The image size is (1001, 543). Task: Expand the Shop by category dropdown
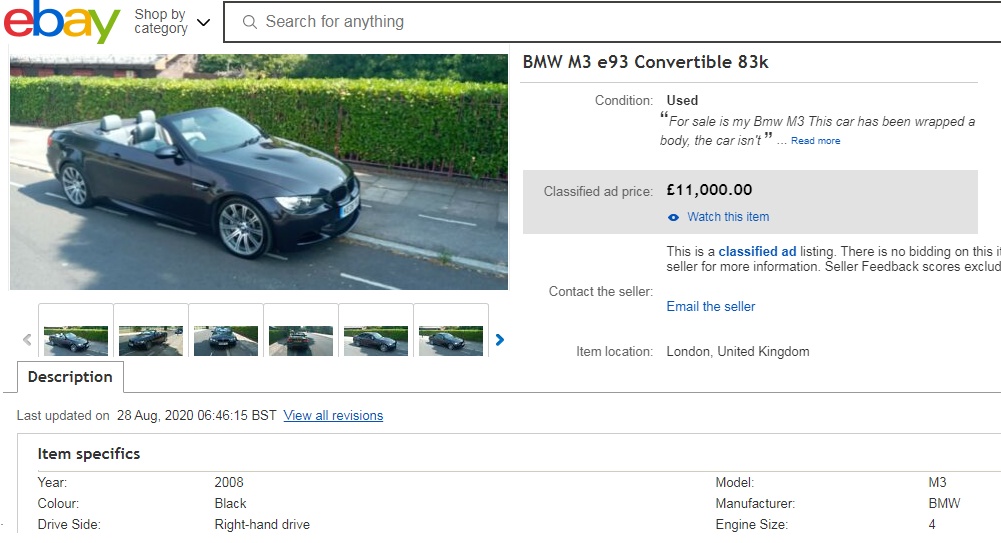173,22
